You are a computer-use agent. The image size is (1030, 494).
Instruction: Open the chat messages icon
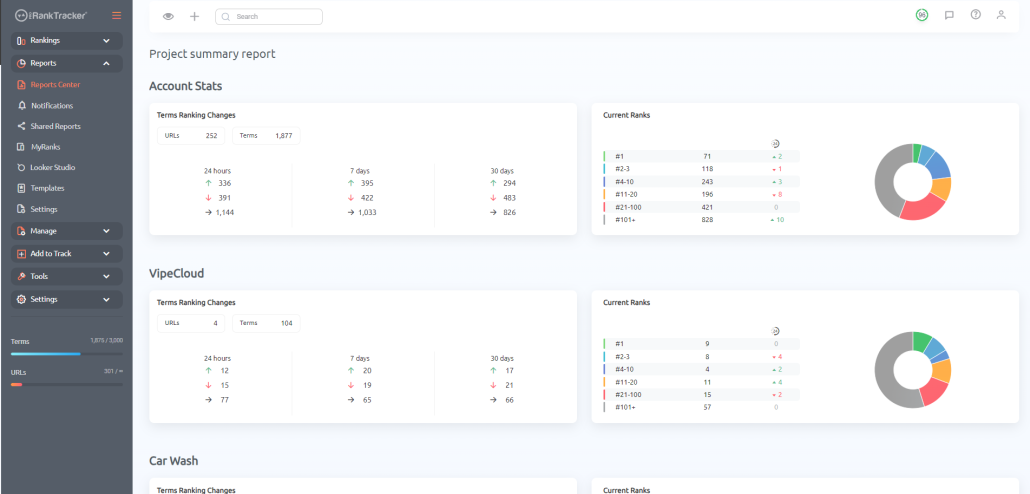pyautogui.click(x=949, y=15)
